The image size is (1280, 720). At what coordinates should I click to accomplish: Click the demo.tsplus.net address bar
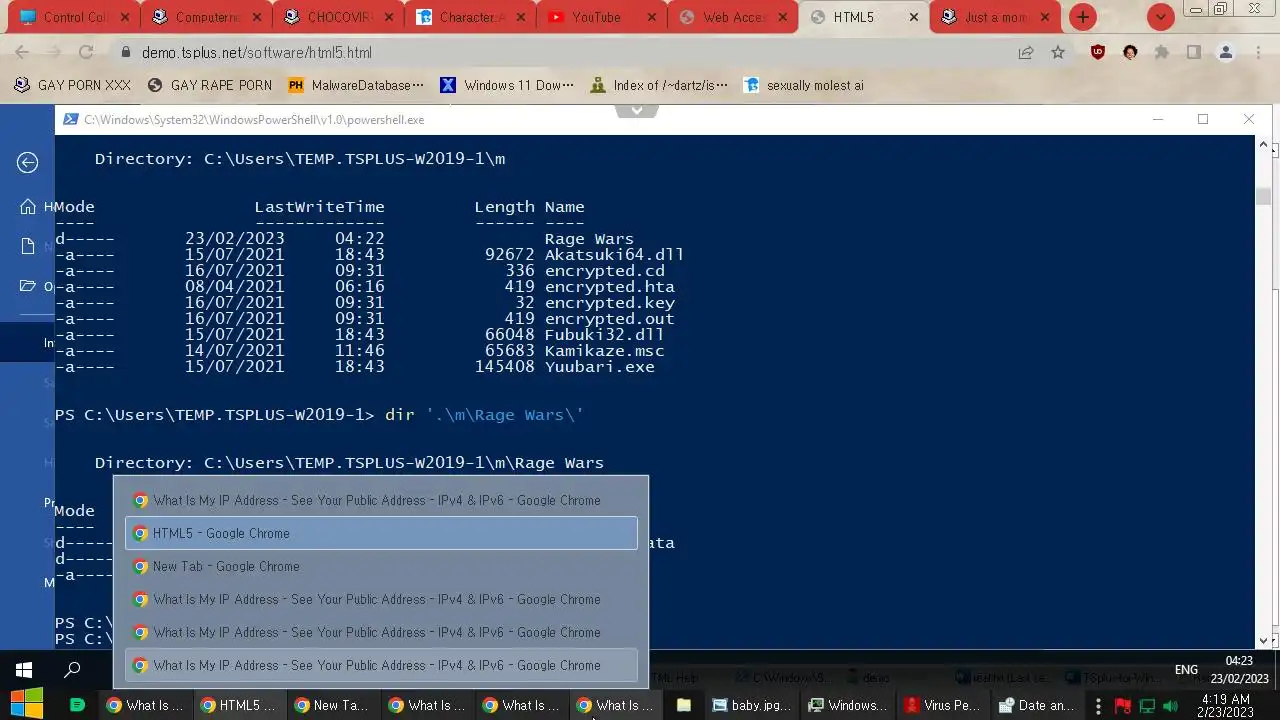click(x=560, y=52)
